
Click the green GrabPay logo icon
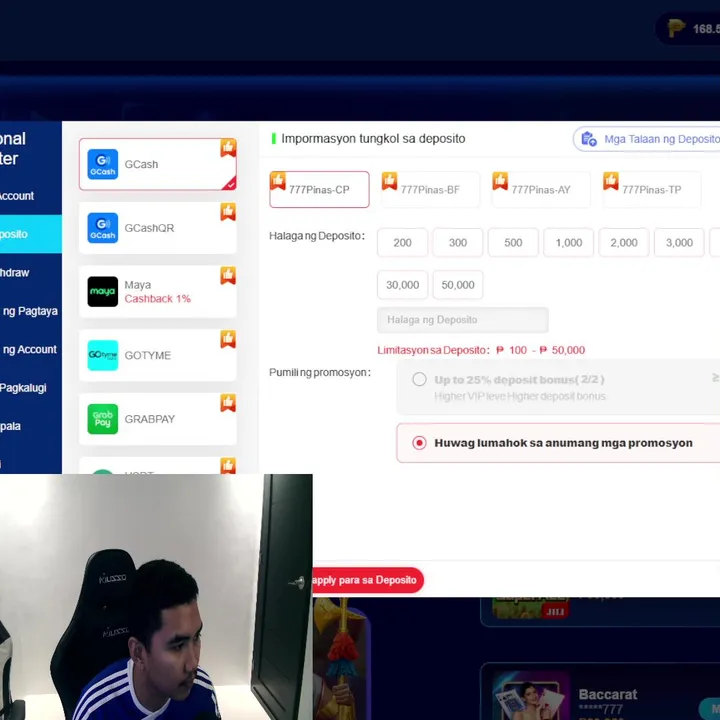(x=103, y=419)
